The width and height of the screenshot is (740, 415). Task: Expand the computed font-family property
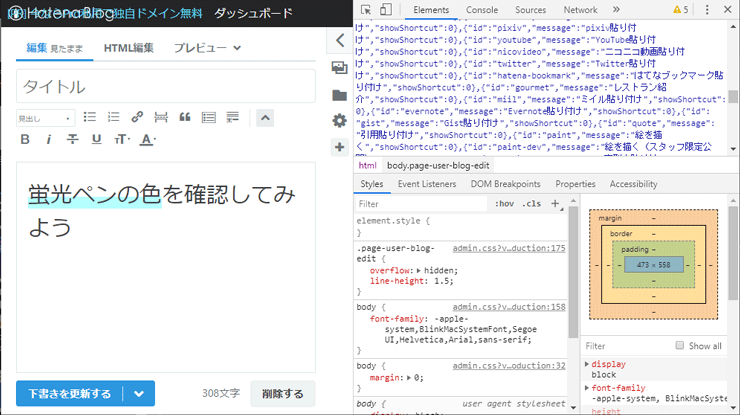point(587,388)
